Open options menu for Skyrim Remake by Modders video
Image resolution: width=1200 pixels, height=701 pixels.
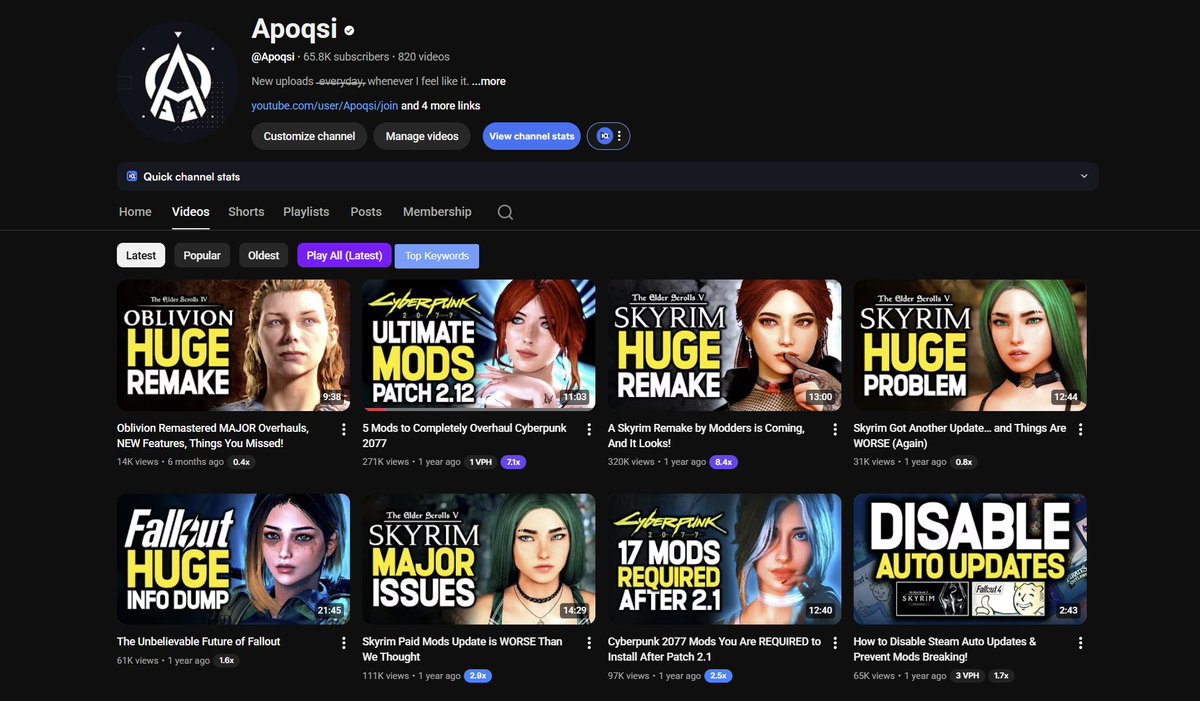click(835, 429)
